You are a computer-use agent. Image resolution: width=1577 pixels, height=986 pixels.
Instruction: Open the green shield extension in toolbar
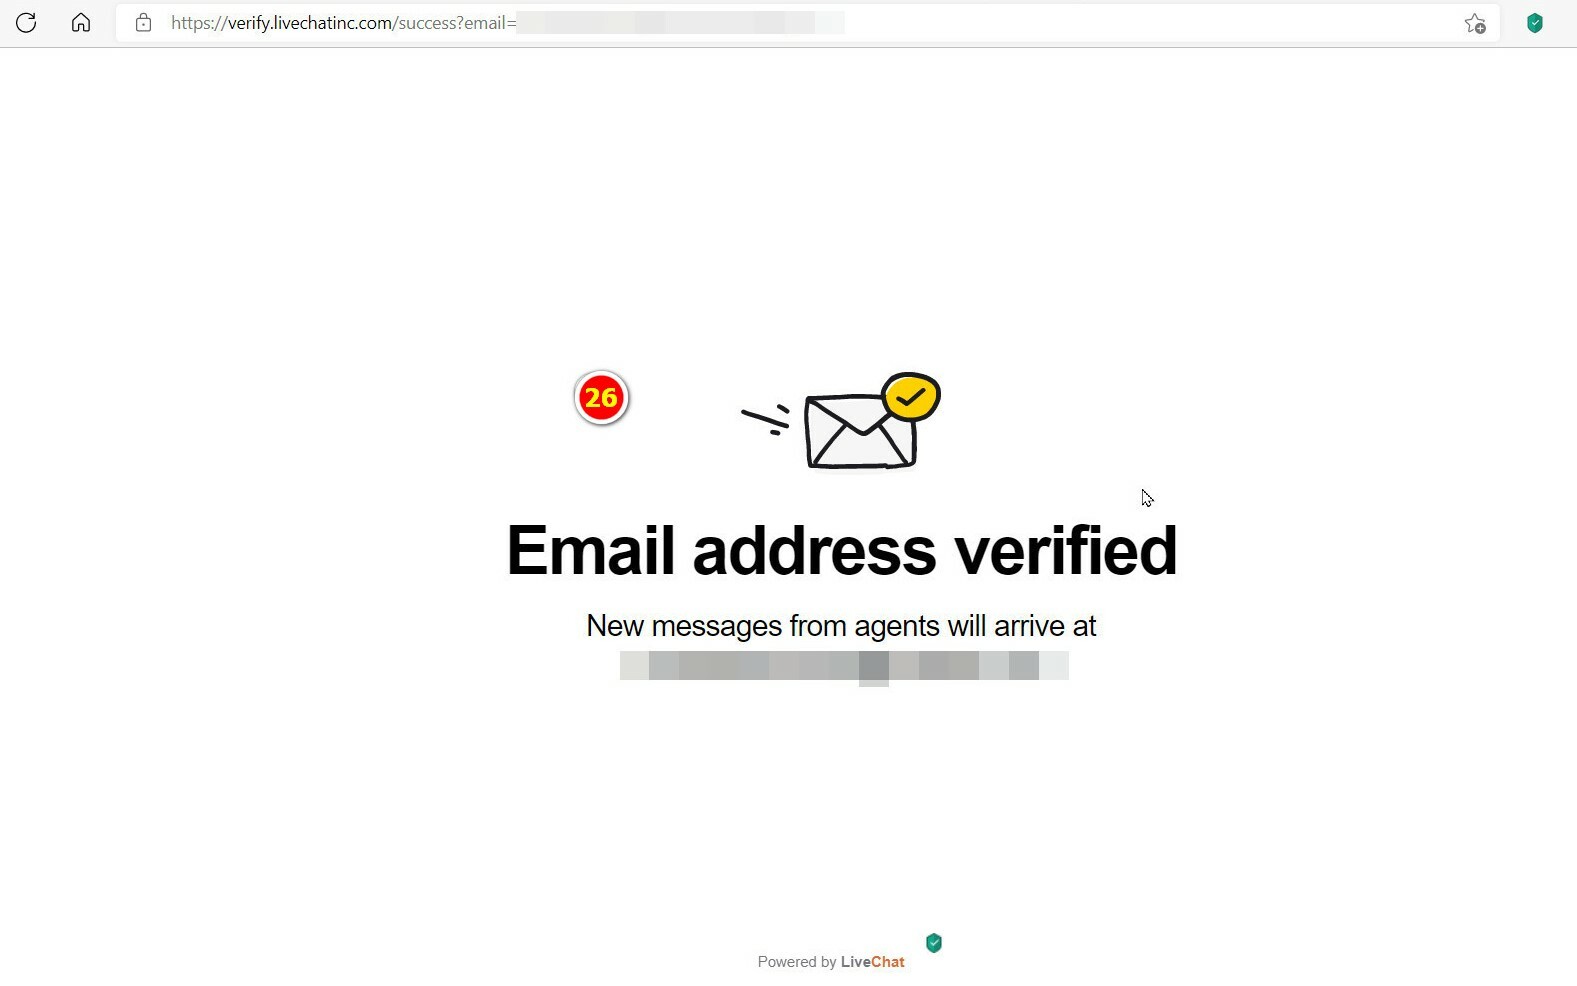1535,23
